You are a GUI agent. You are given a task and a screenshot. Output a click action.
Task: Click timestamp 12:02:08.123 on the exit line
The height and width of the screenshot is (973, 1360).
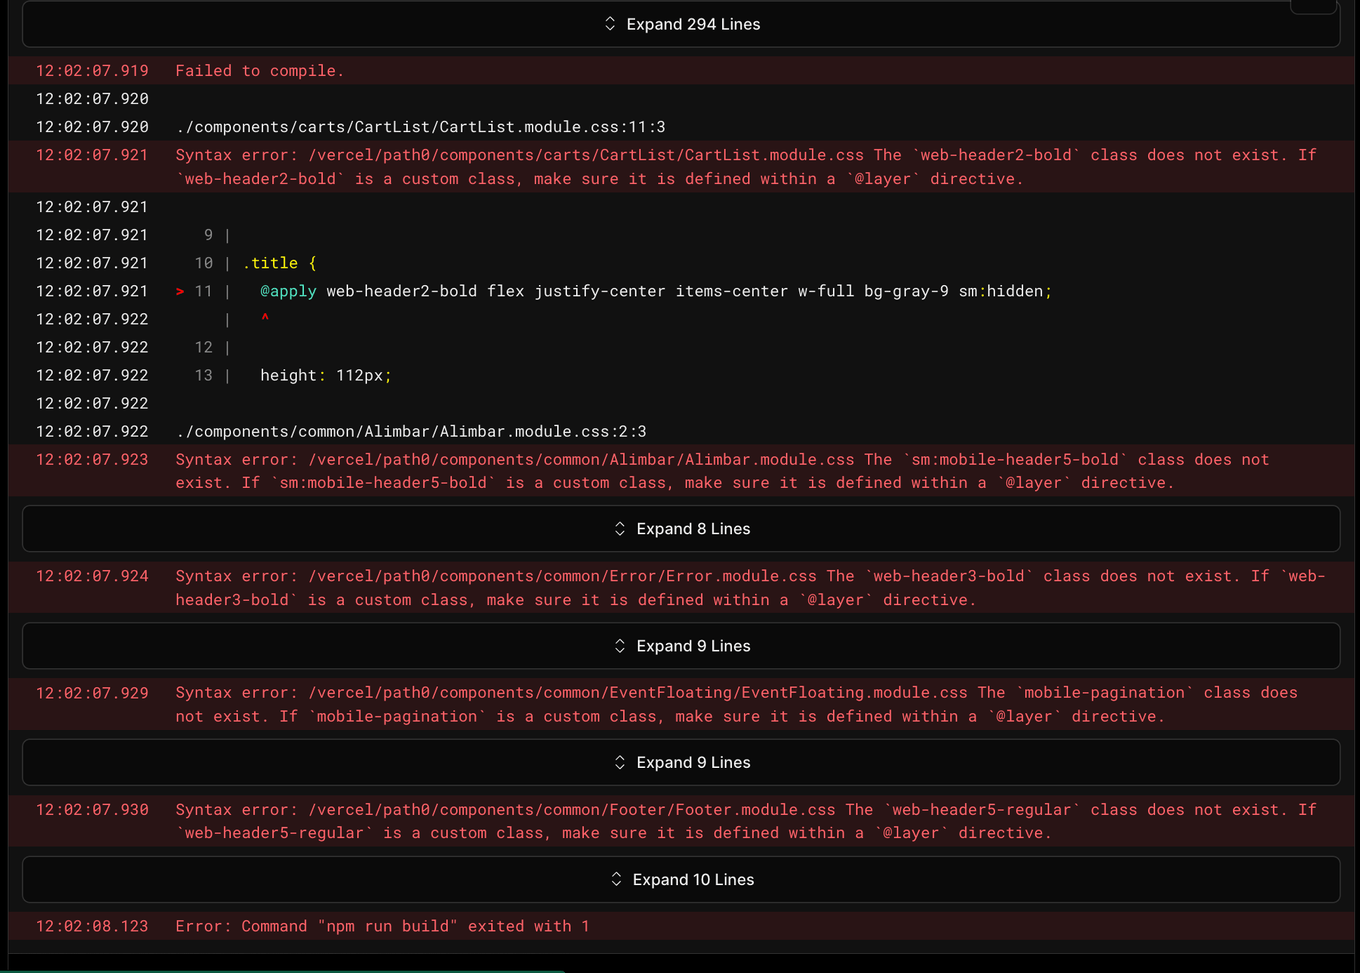coord(91,926)
